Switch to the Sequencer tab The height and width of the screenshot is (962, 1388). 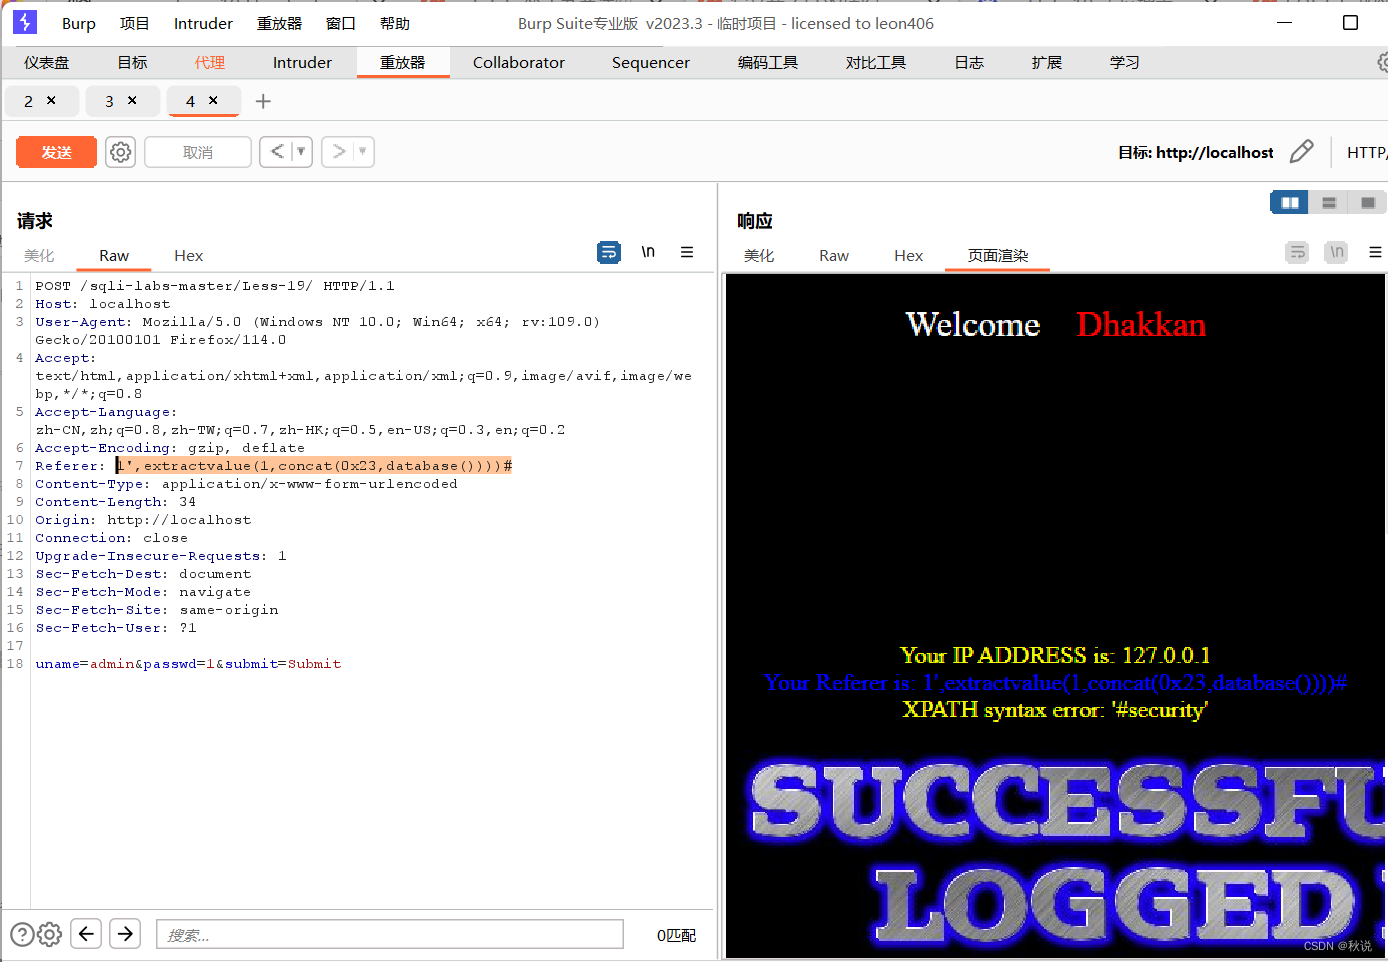pyautogui.click(x=651, y=62)
